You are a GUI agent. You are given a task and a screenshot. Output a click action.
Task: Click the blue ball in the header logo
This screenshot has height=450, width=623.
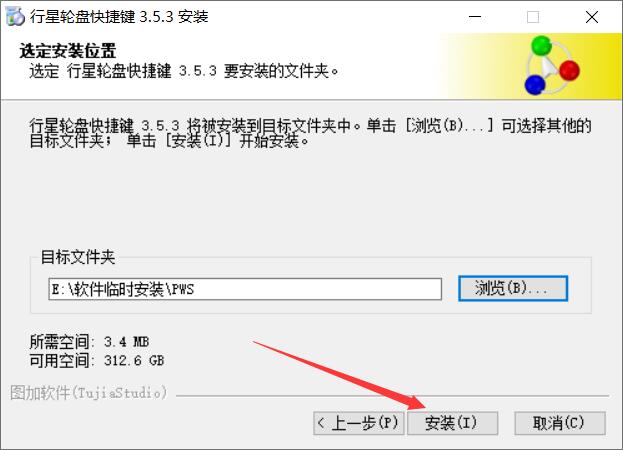click(x=534, y=84)
